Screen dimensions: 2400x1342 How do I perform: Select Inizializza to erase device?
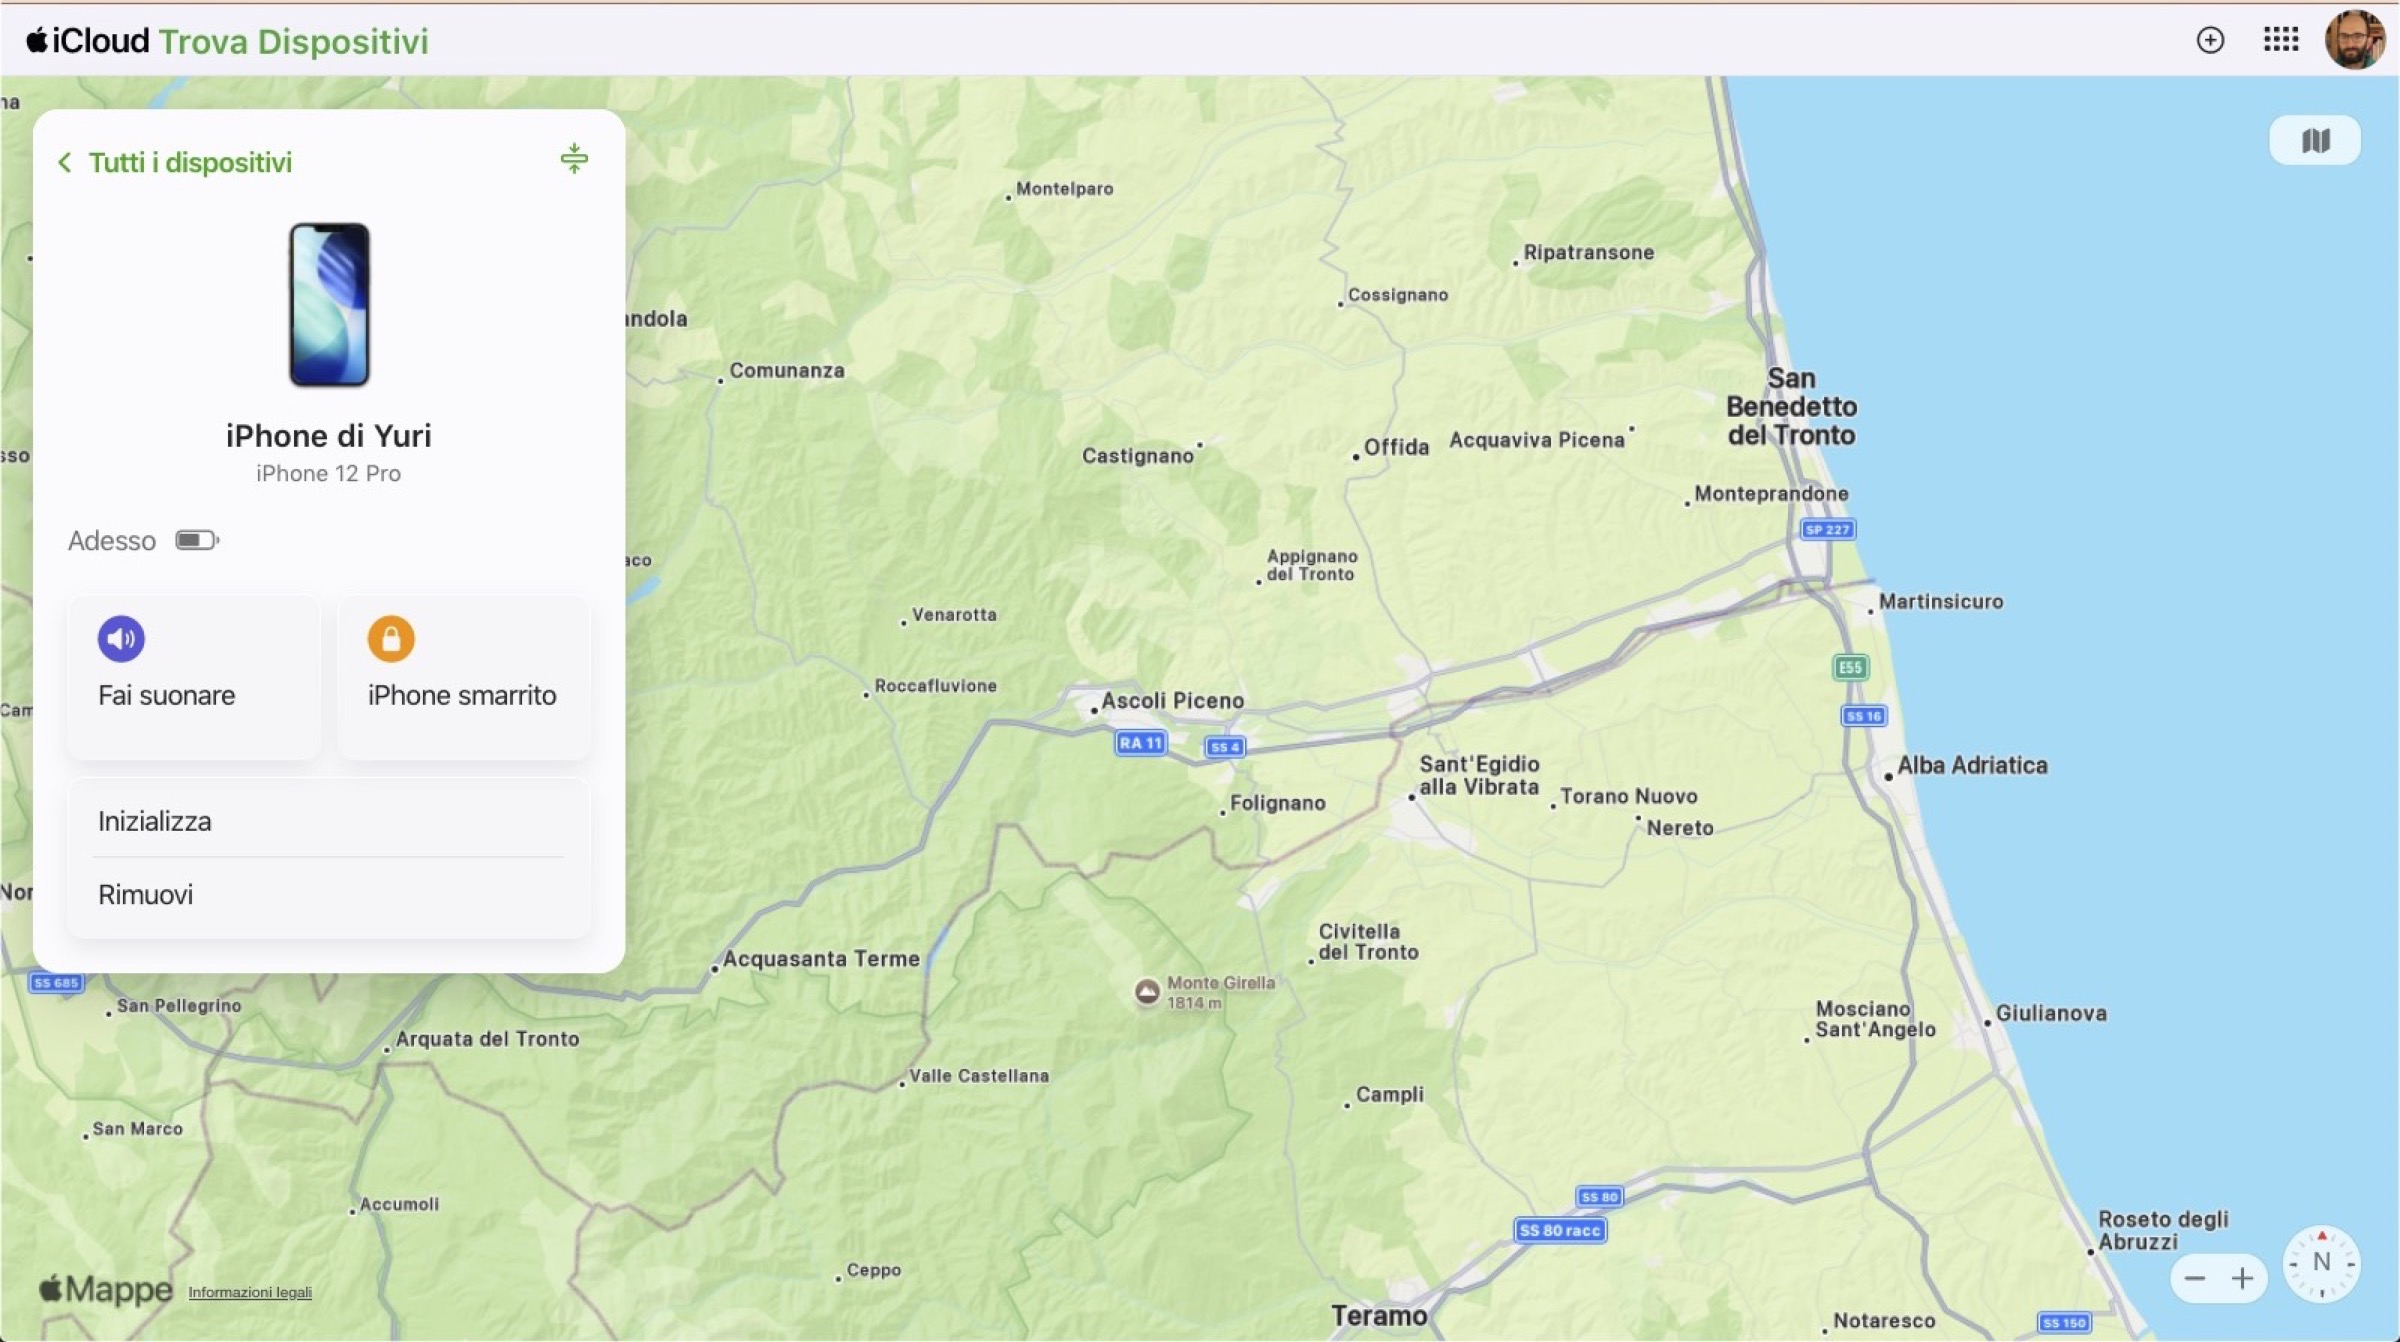[155, 821]
